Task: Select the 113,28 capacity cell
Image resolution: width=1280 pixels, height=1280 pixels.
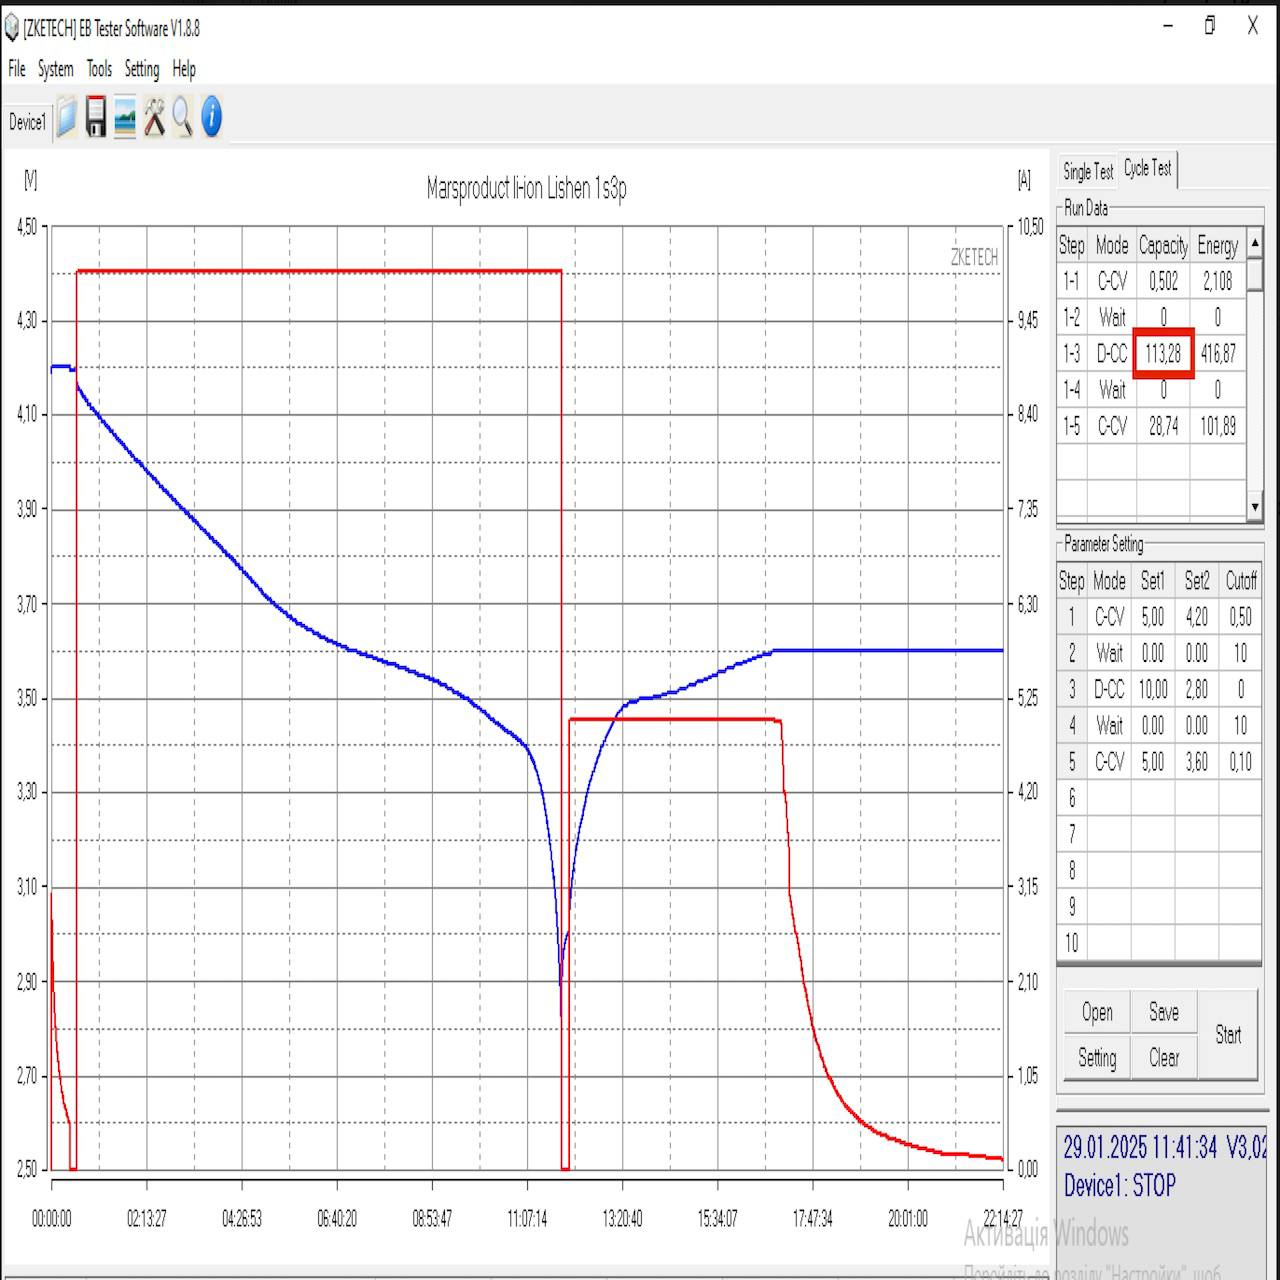Action: click(x=1163, y=354)
